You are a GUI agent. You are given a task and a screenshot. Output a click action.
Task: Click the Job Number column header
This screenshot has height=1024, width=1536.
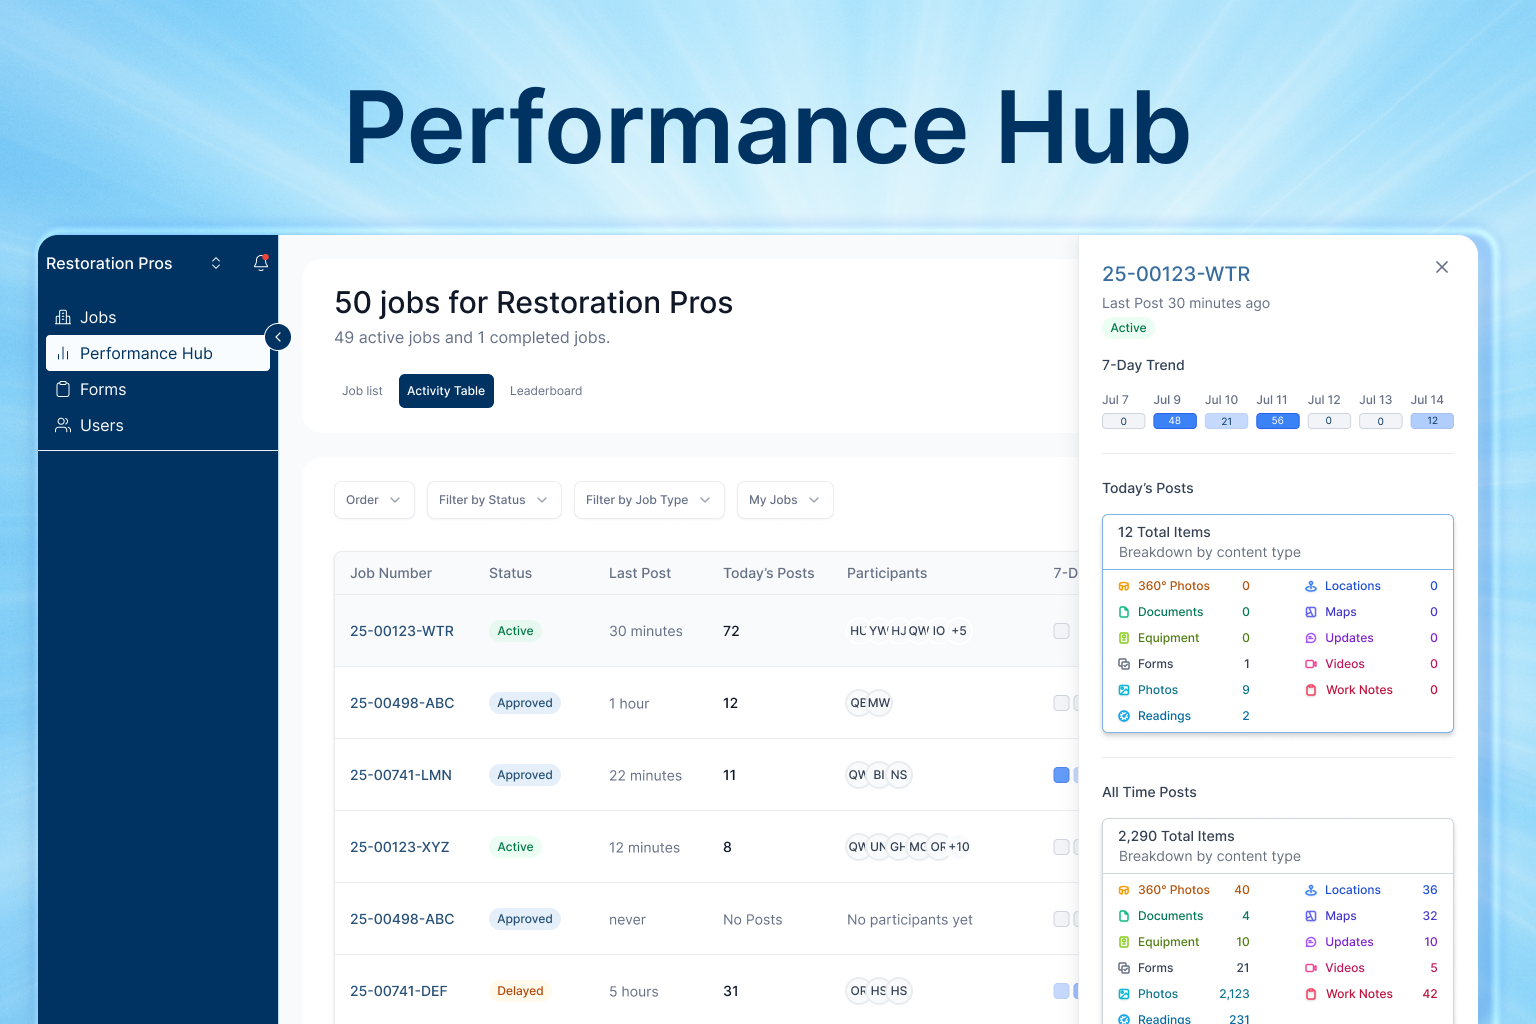391,573
